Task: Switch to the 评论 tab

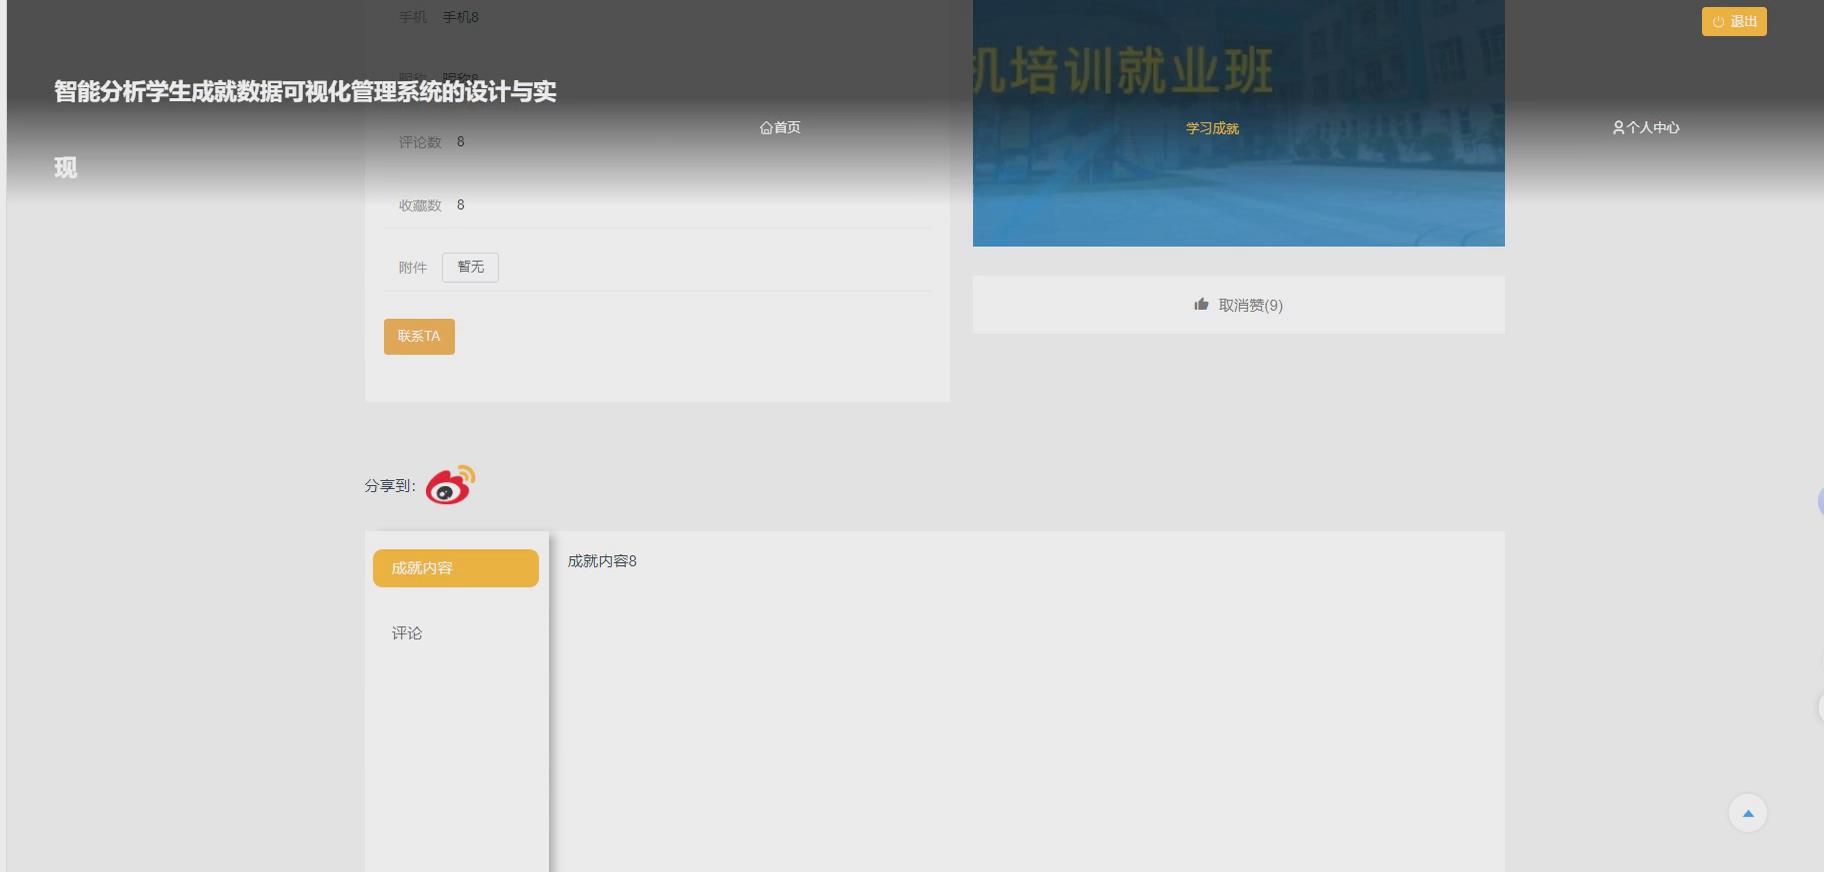Action: pyautogui.click(x=456, y=633)
